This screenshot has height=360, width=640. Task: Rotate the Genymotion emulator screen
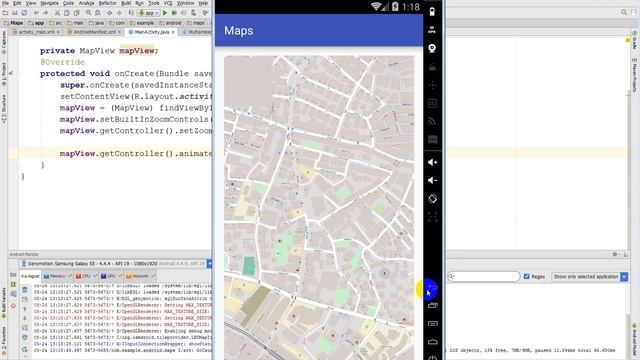coord(432,199)
